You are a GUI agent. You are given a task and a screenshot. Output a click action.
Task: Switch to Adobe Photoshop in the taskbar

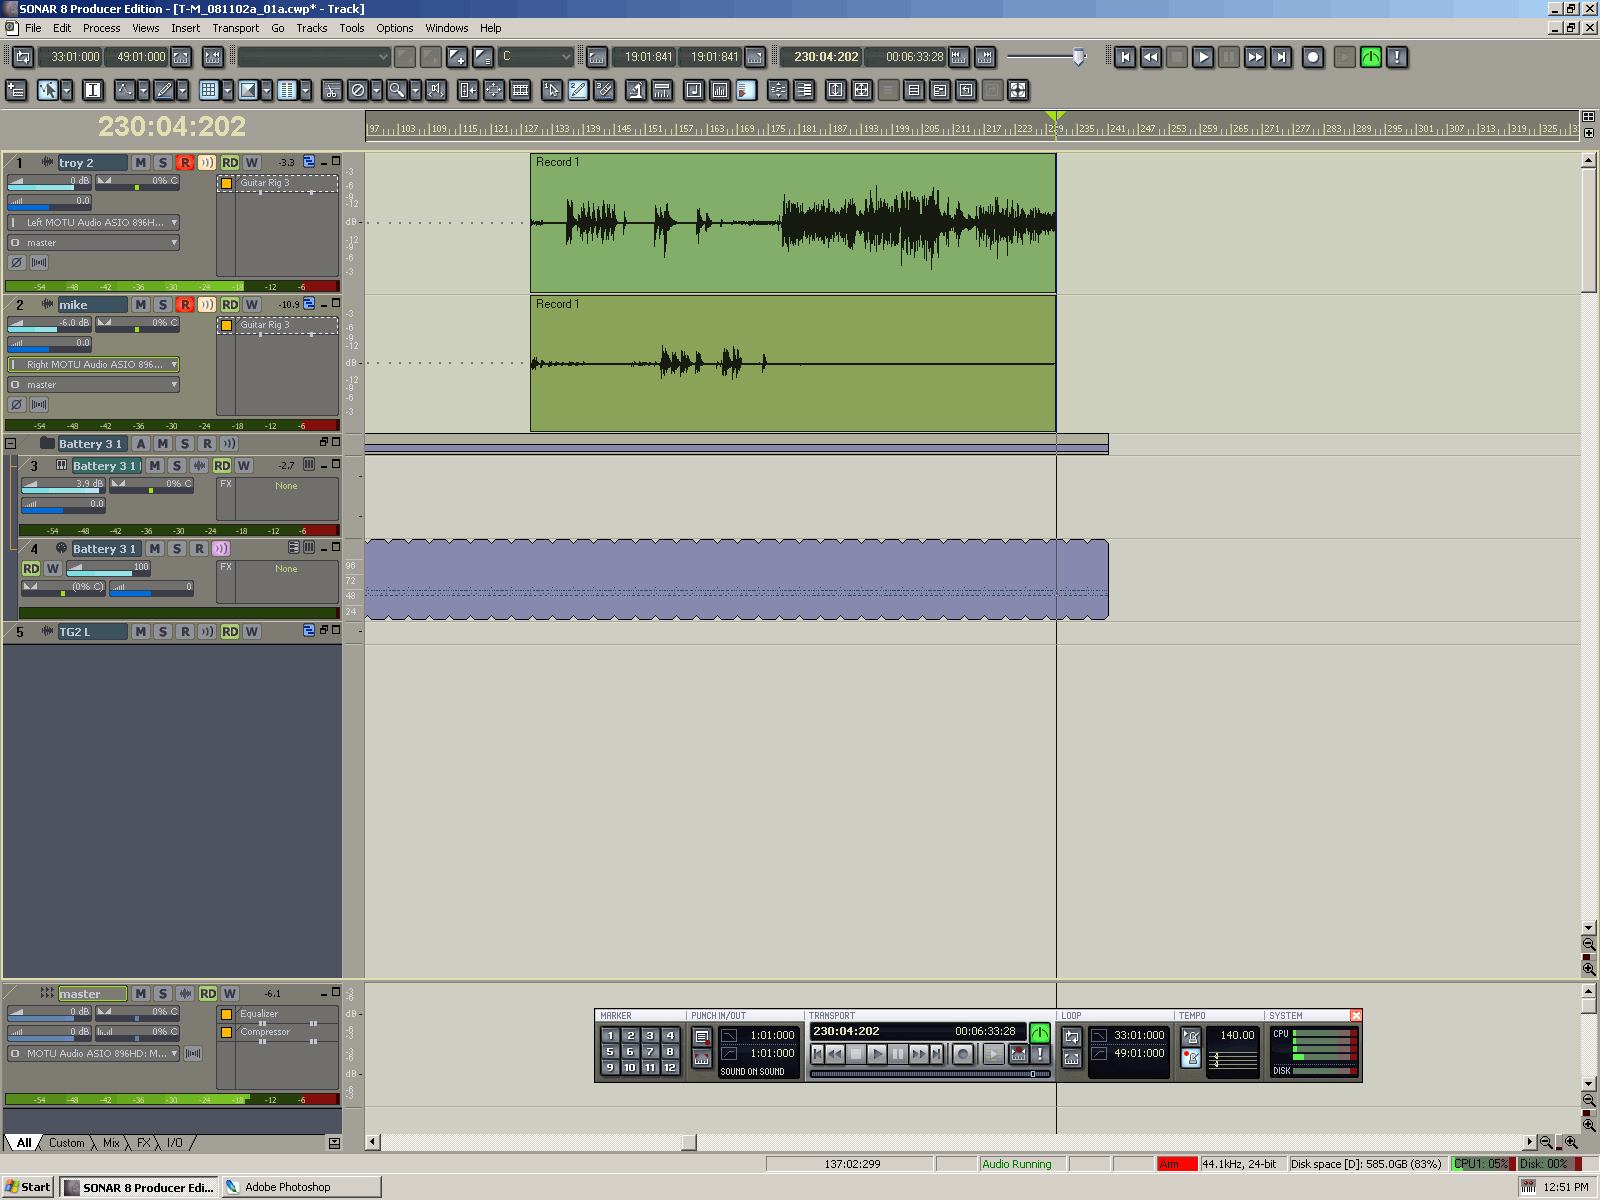(300, 1187)
